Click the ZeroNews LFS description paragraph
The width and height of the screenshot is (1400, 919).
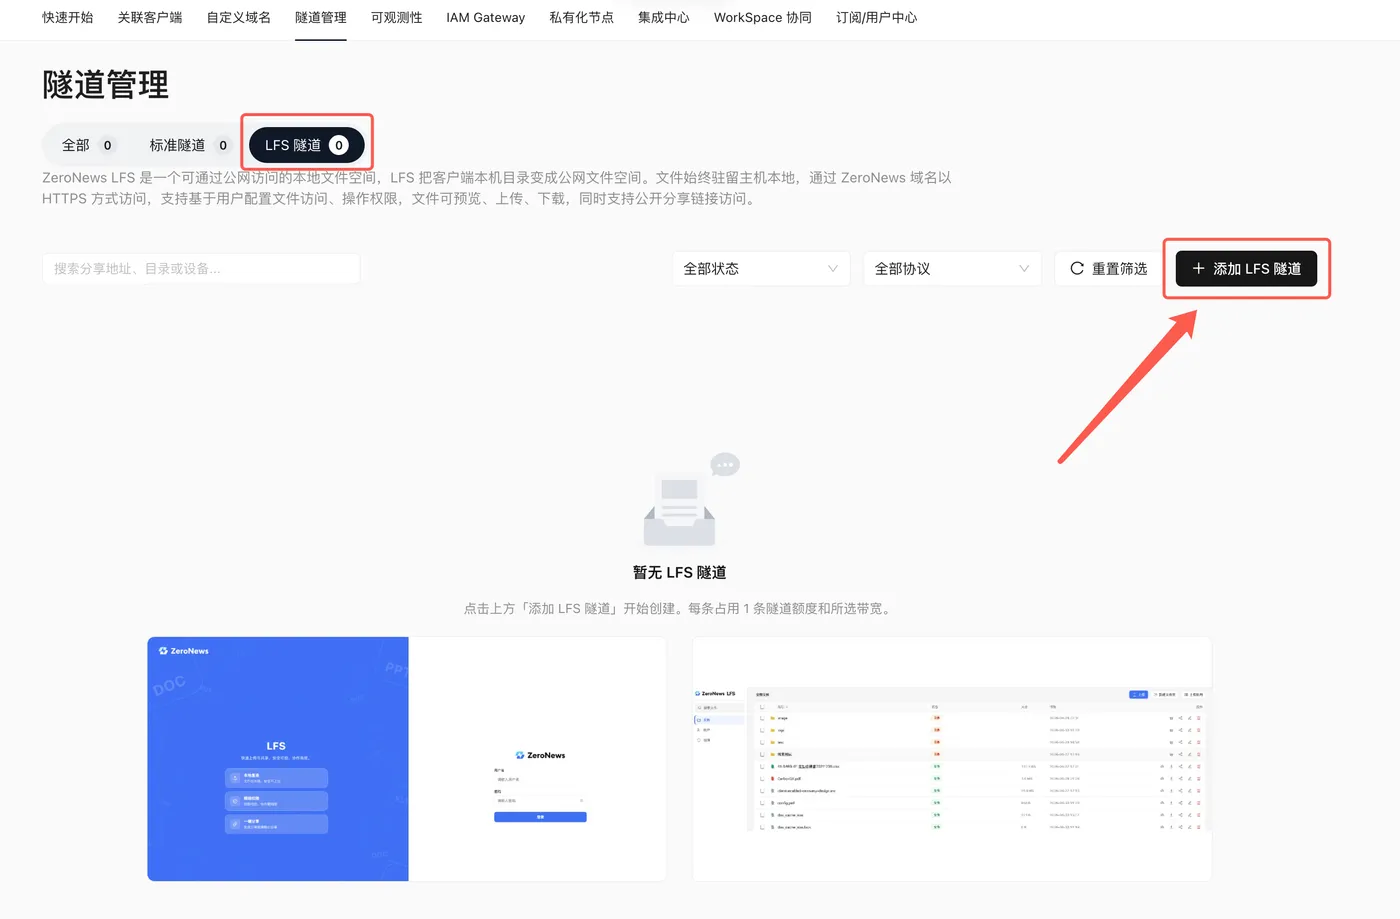tap(497, 188)
